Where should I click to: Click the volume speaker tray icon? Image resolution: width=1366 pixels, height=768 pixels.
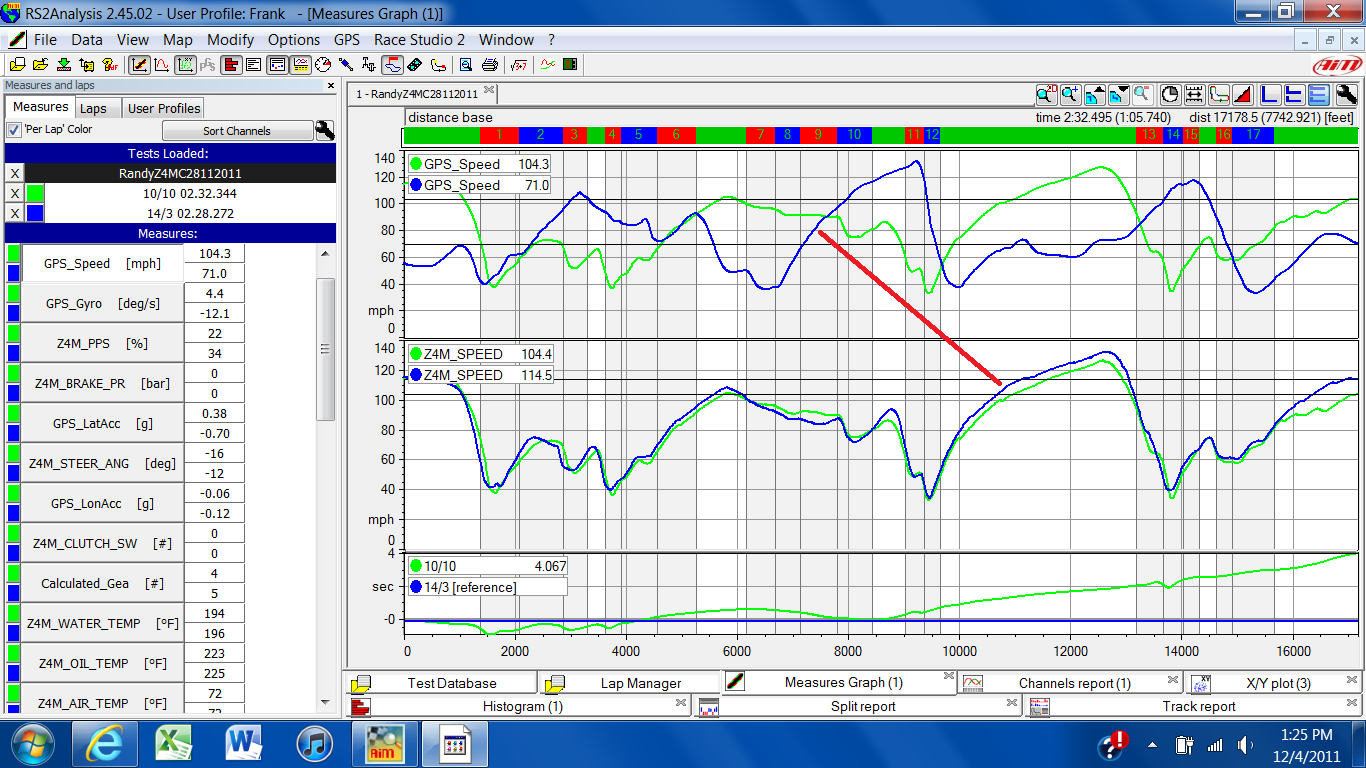point(1245,745)
